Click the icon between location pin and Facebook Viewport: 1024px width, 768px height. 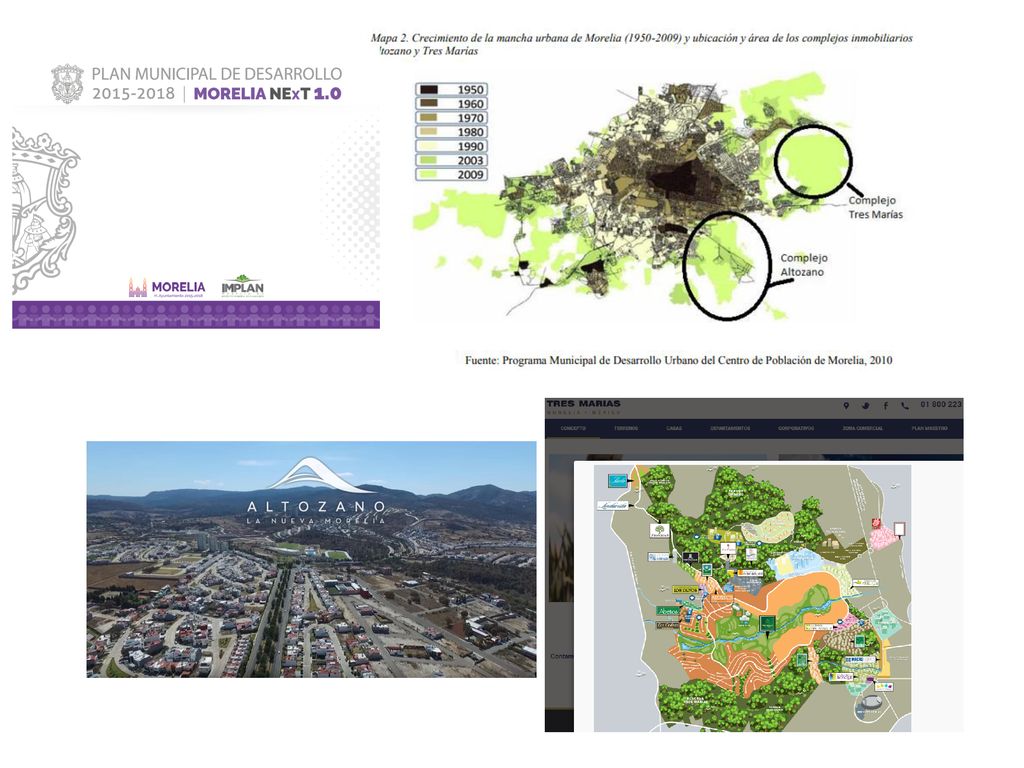(x=865, y=406)
